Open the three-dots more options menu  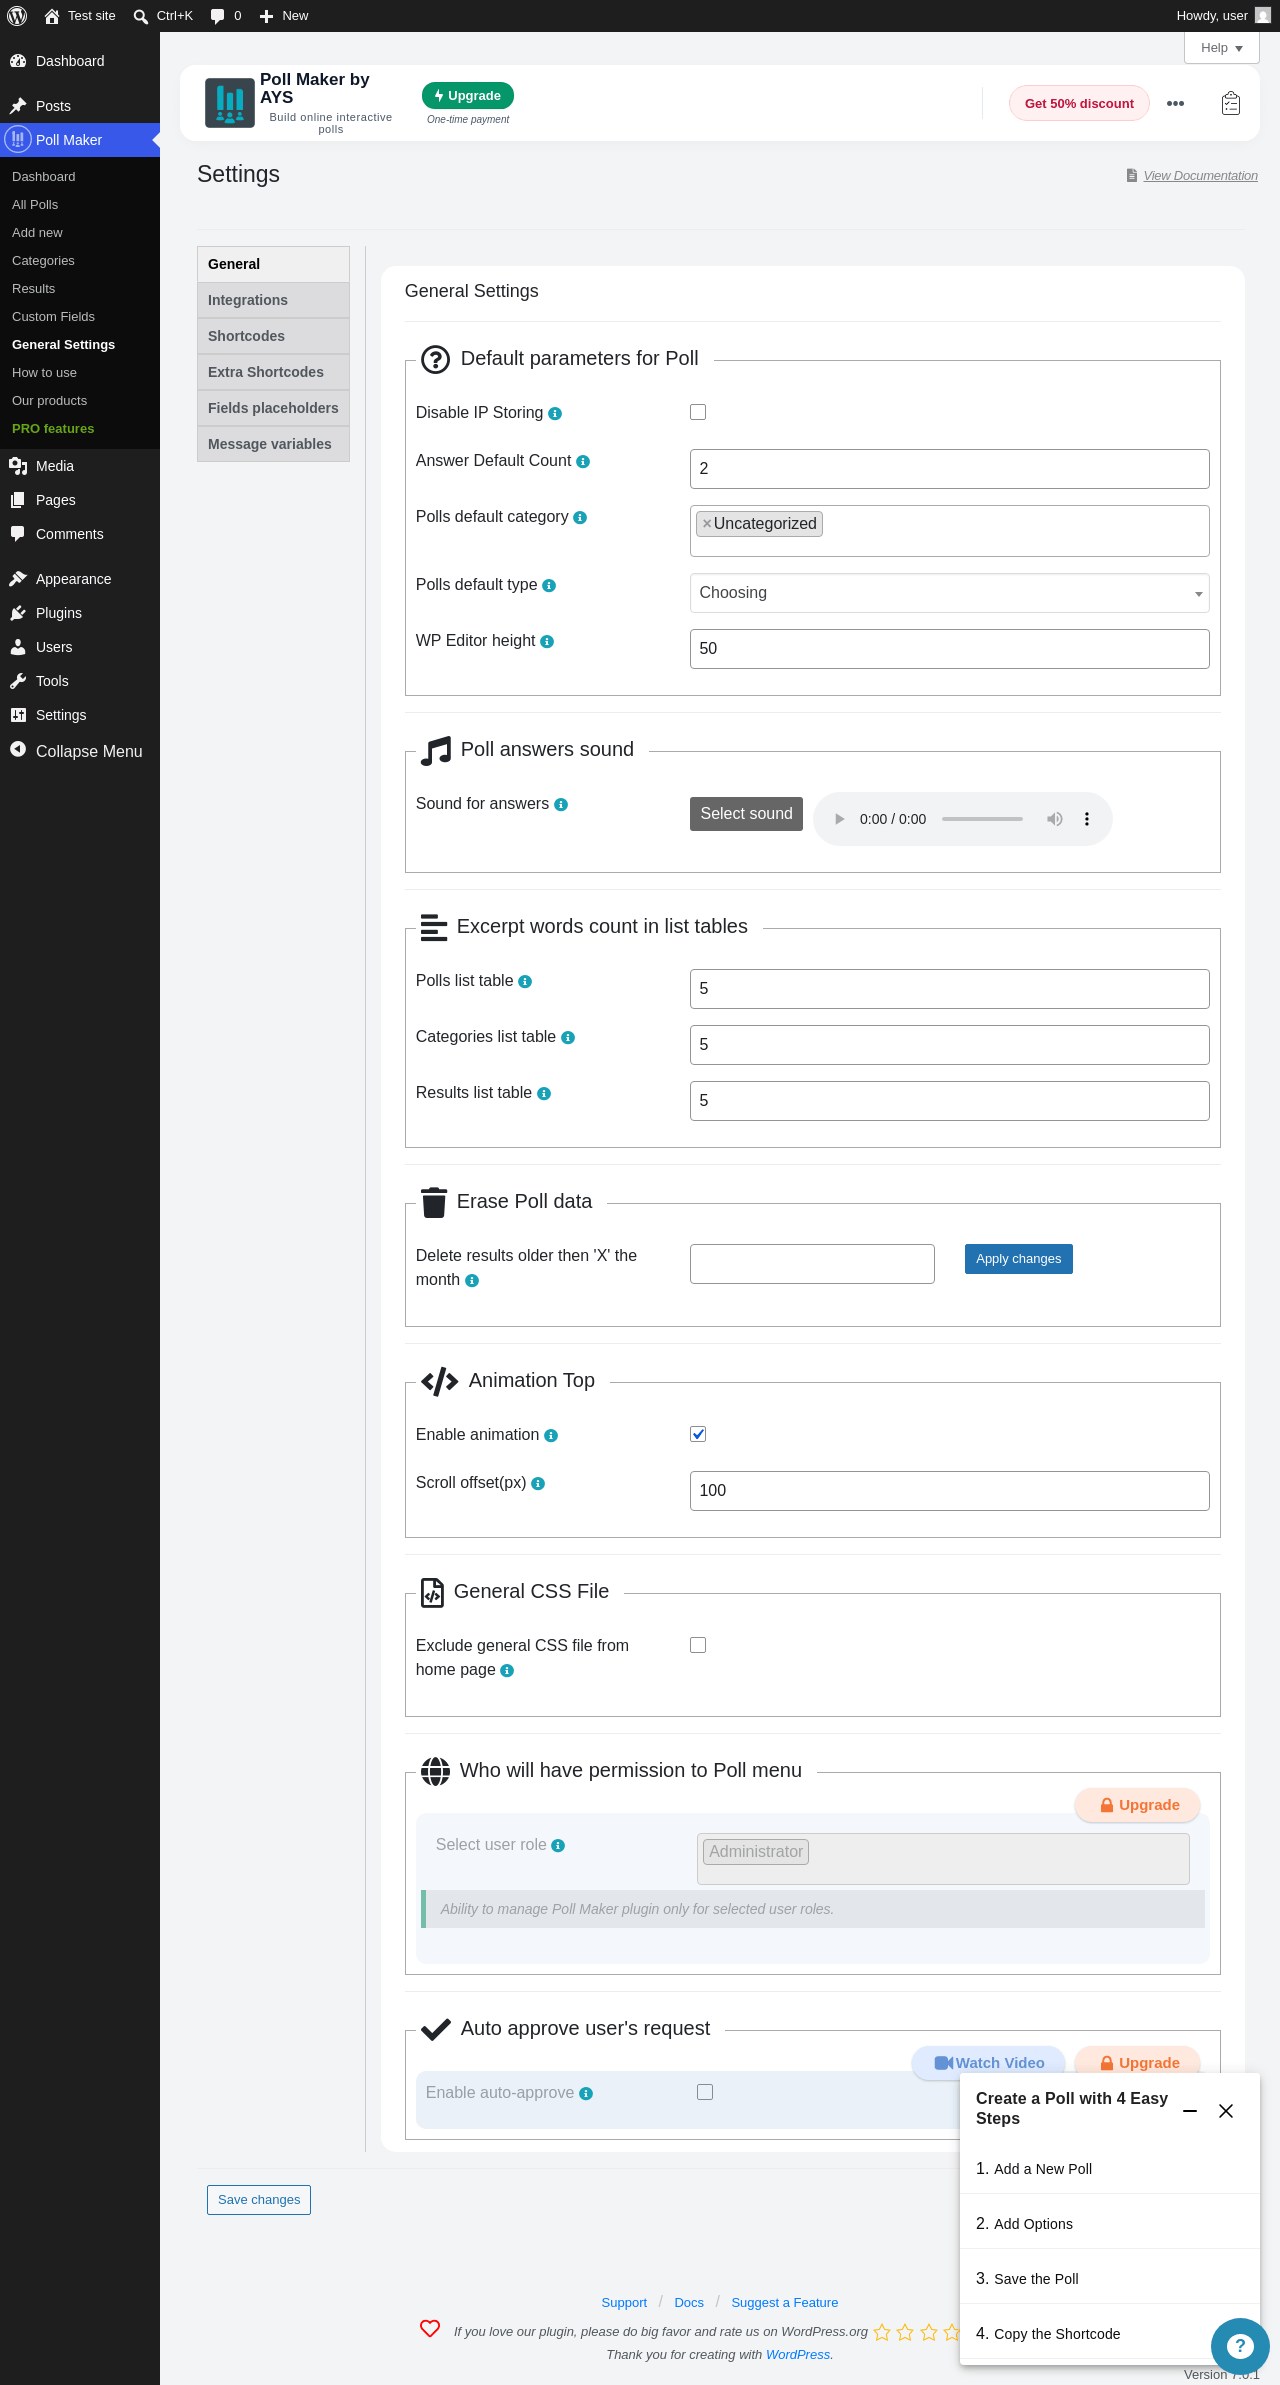[x=1175, y=103]
